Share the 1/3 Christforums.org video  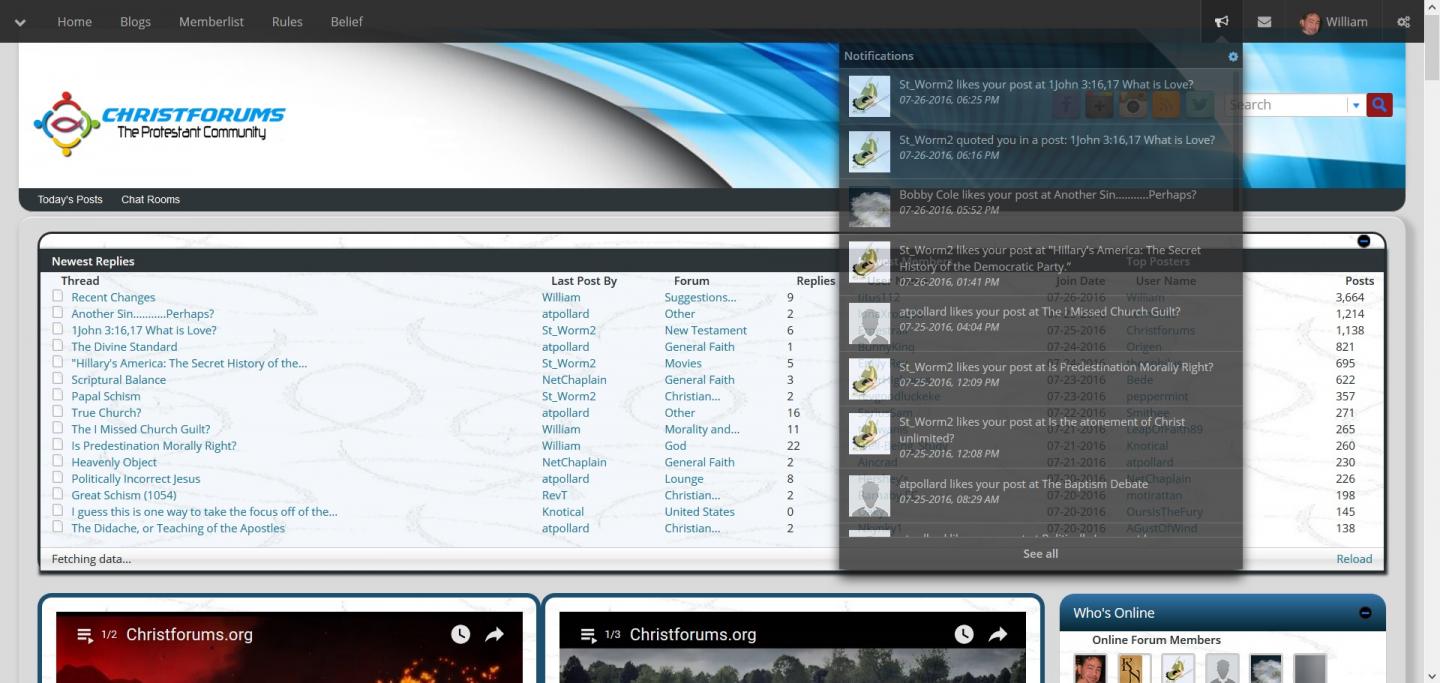998,634
